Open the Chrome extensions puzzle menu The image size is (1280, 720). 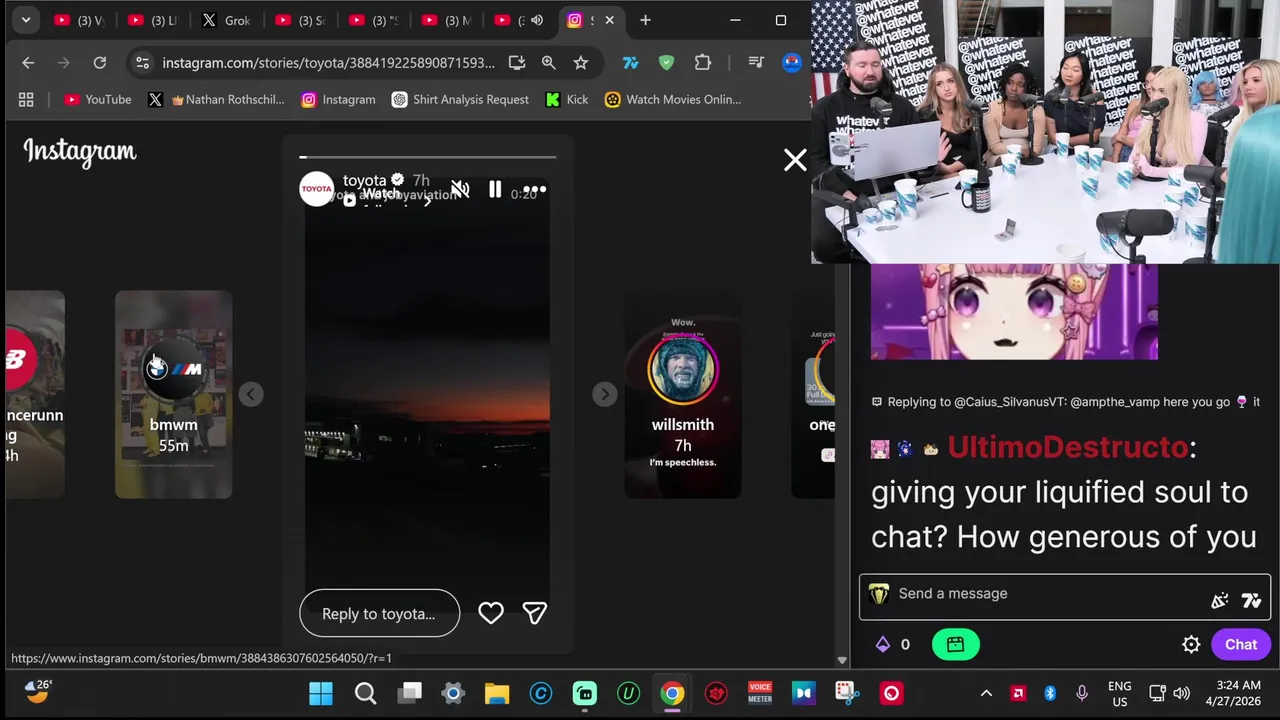point(703,63)
